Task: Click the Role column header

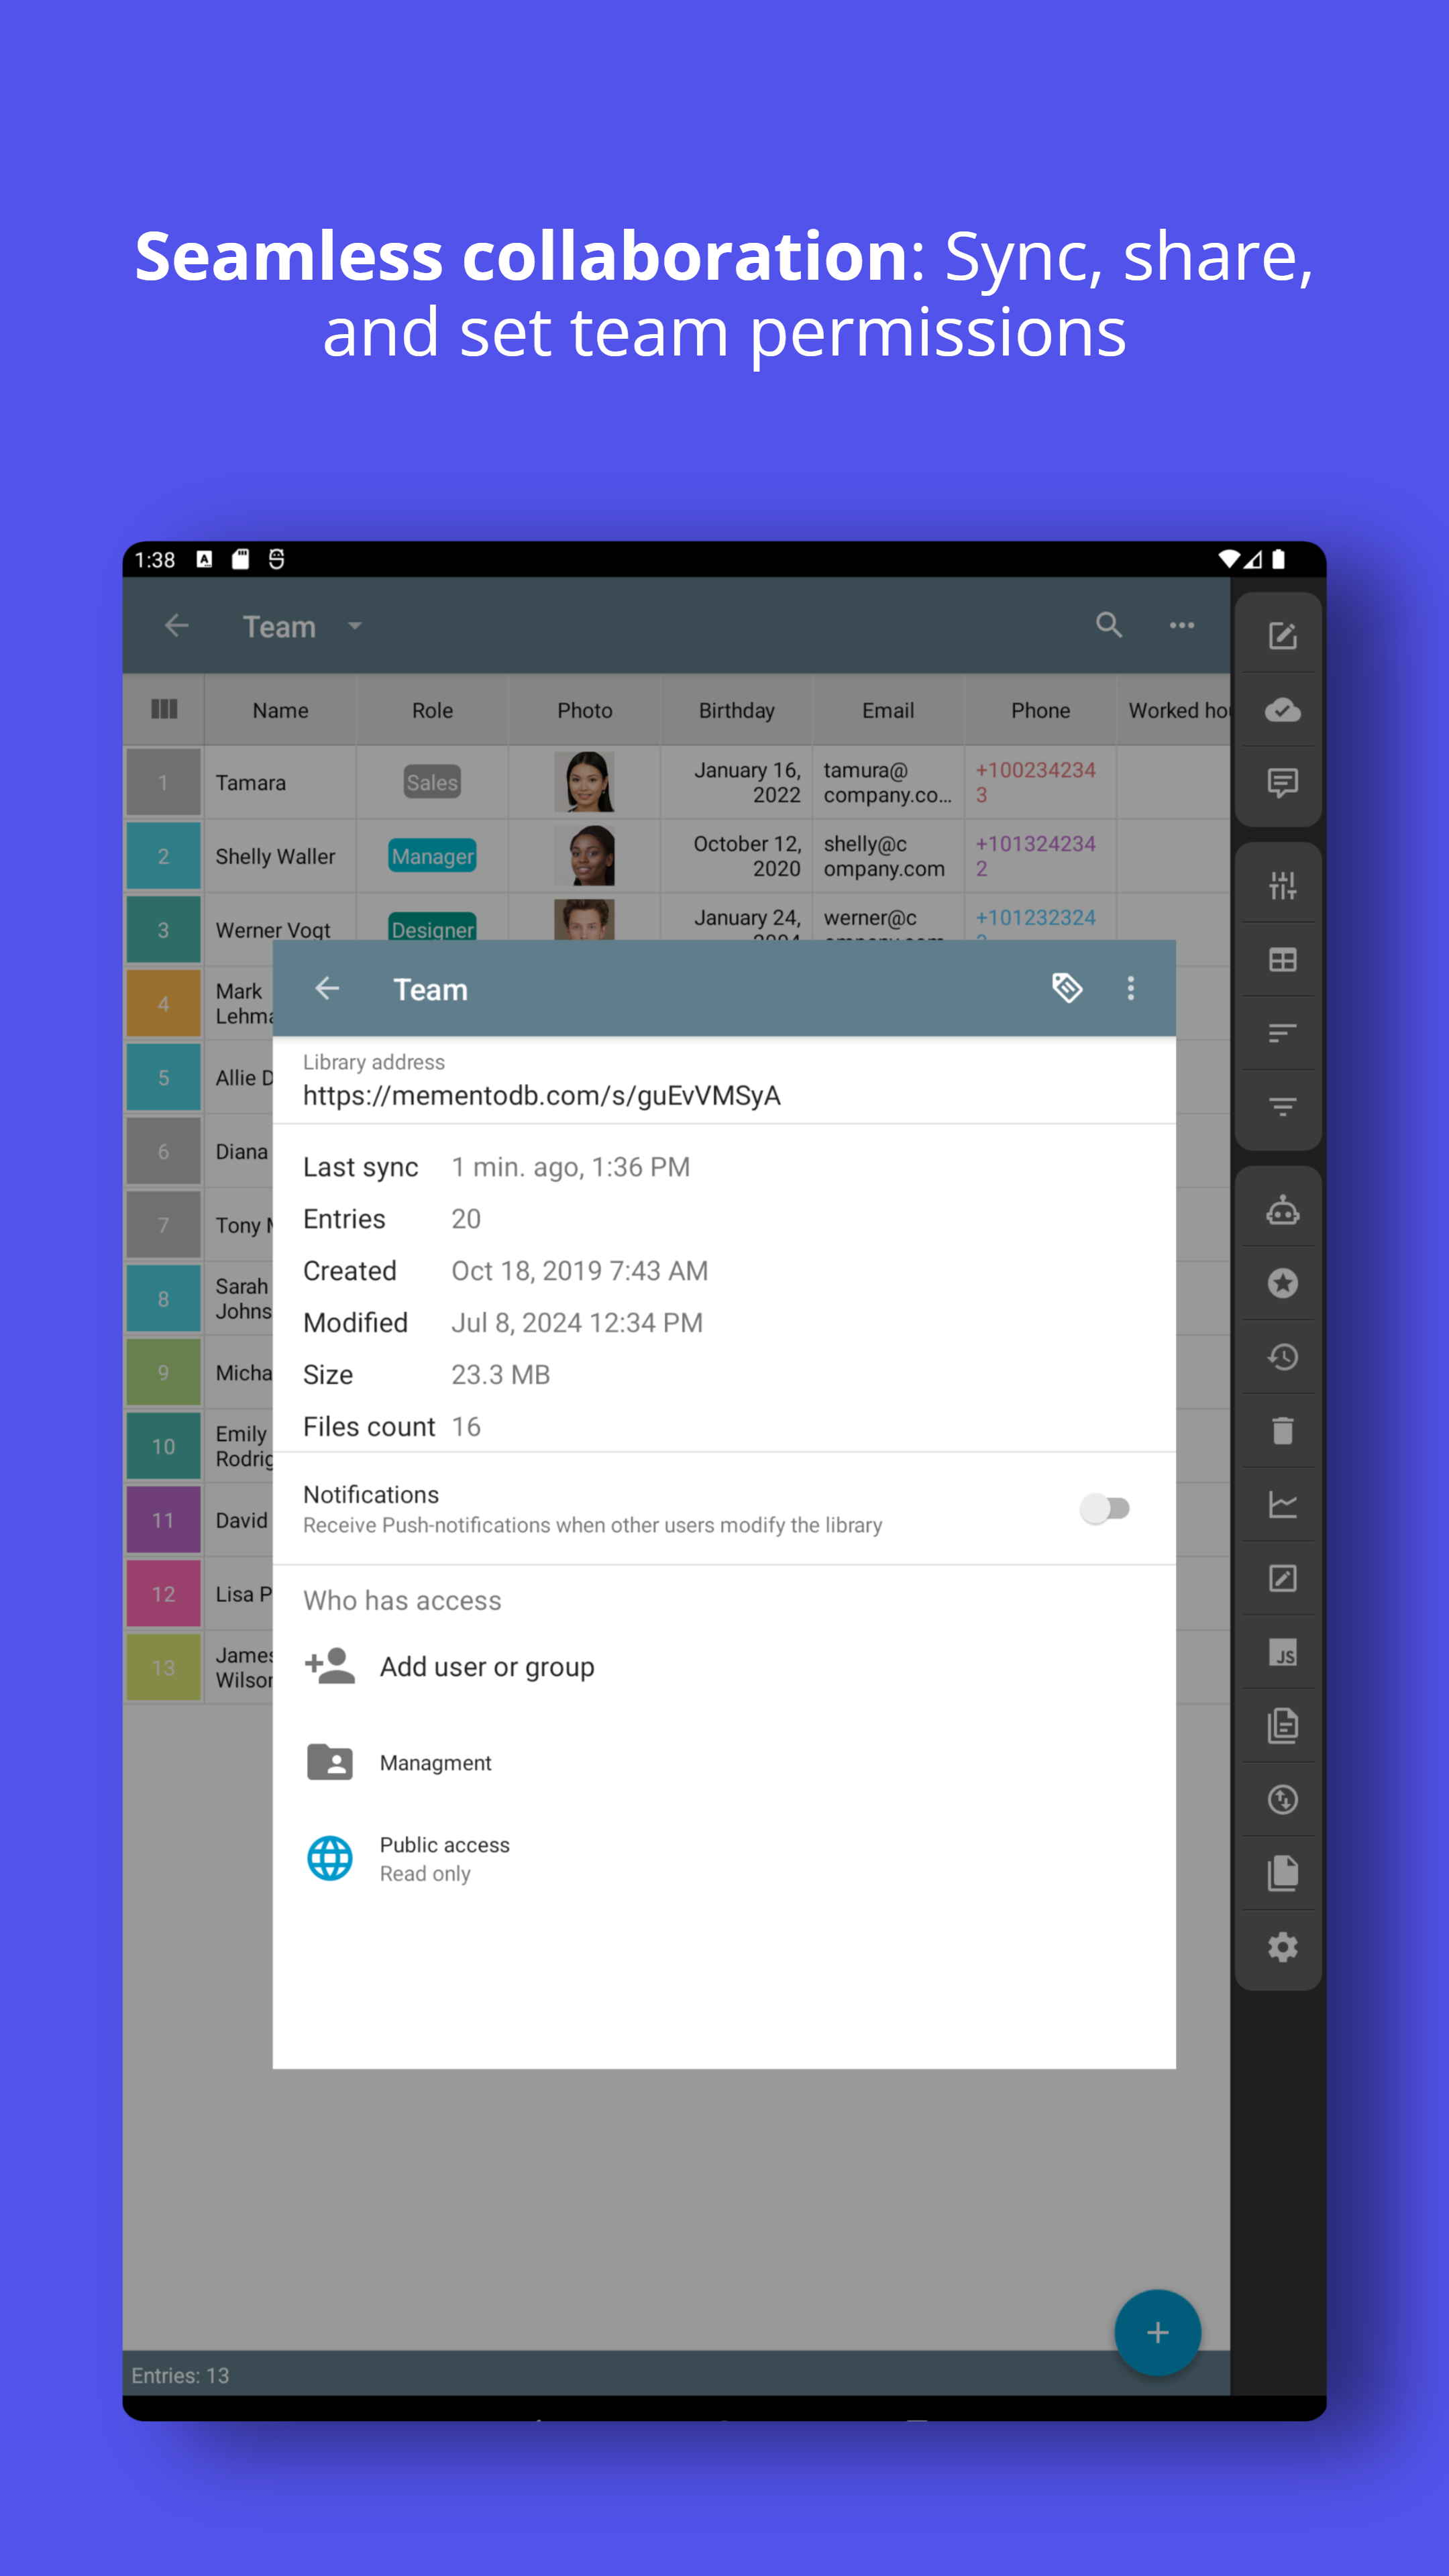Action: (432, 710)
